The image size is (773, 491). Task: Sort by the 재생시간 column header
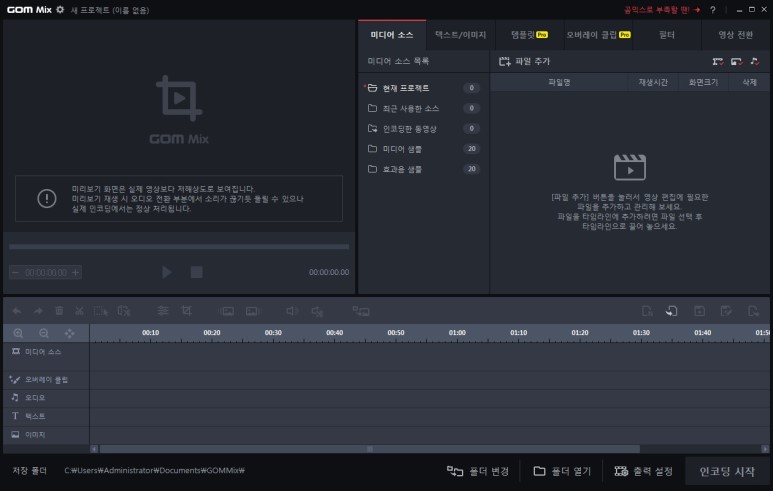653,82
